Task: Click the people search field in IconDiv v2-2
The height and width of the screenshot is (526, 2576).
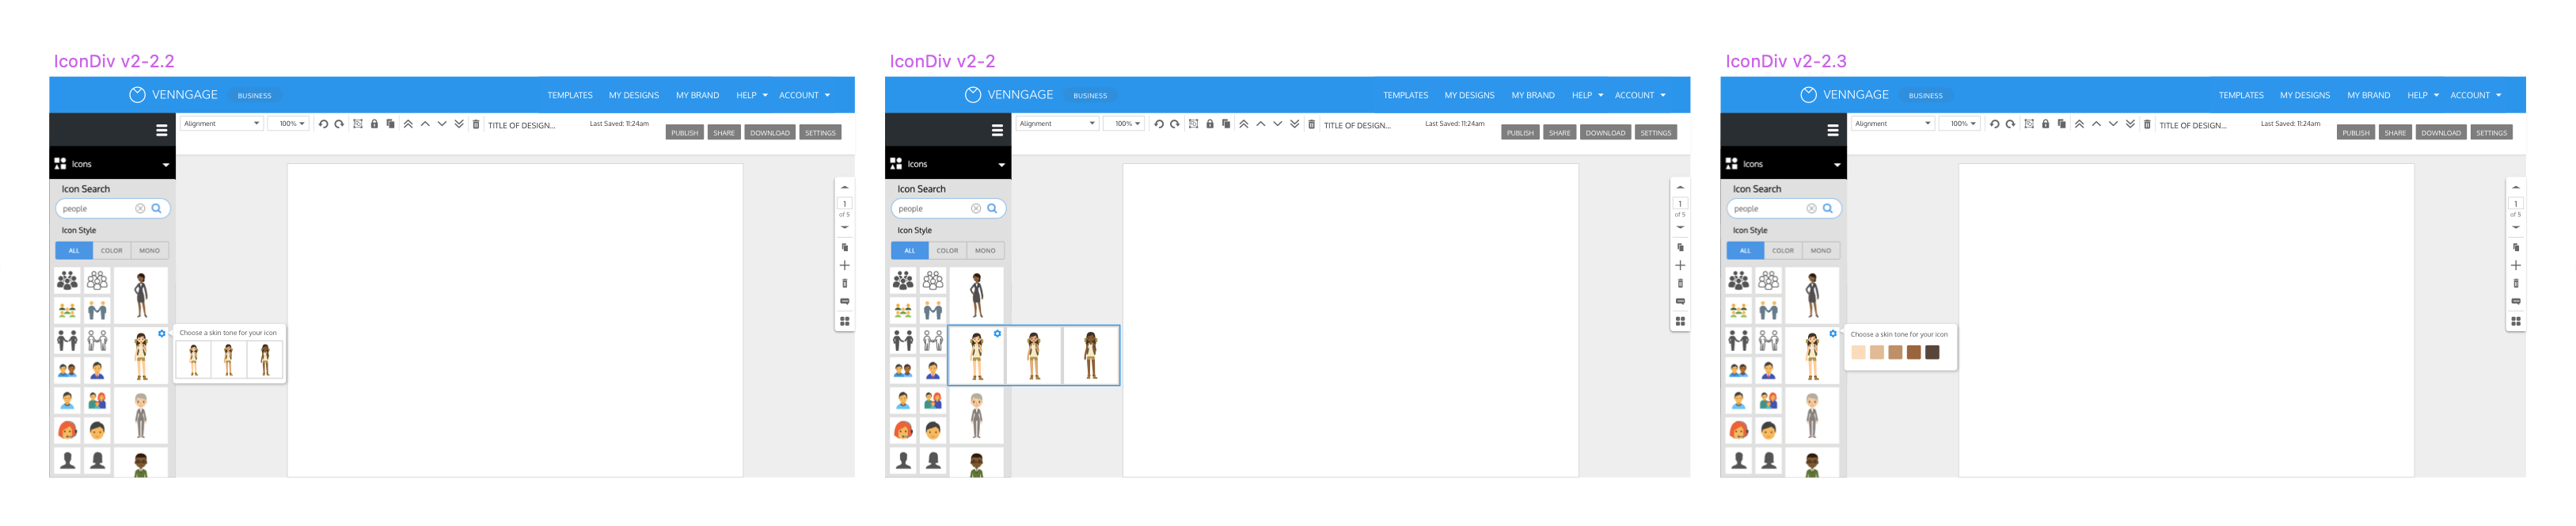Action: tap(948, 208)
